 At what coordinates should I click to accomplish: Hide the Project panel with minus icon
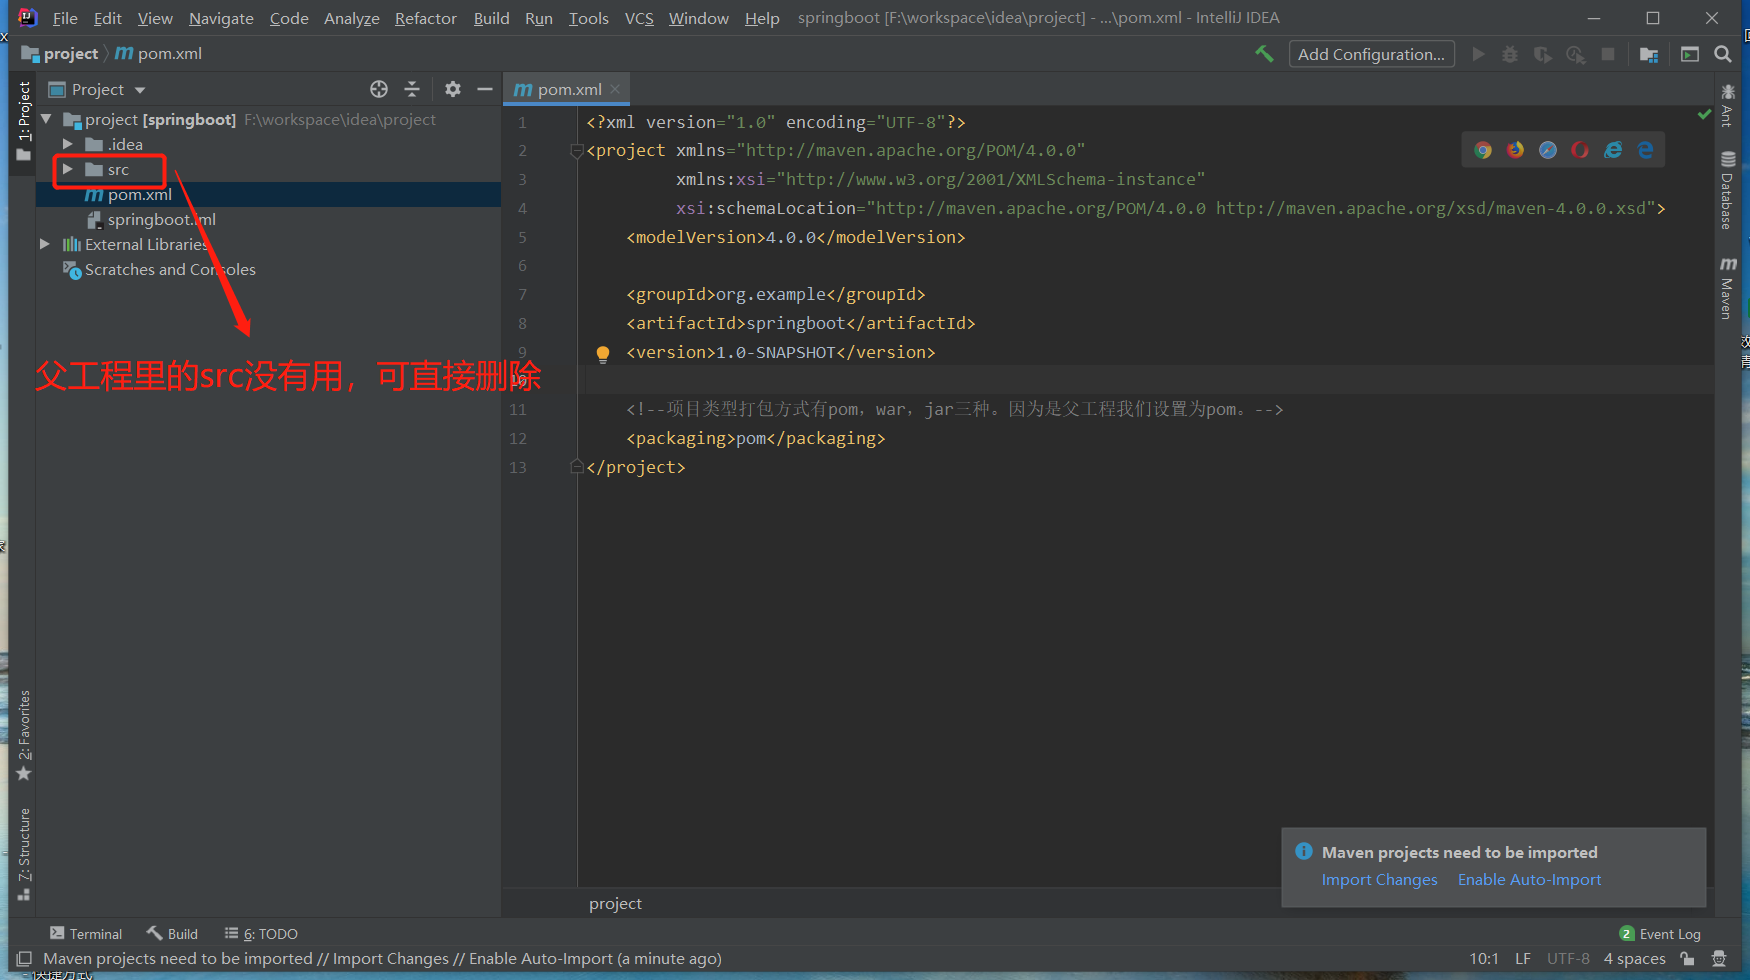coord(485,89)
